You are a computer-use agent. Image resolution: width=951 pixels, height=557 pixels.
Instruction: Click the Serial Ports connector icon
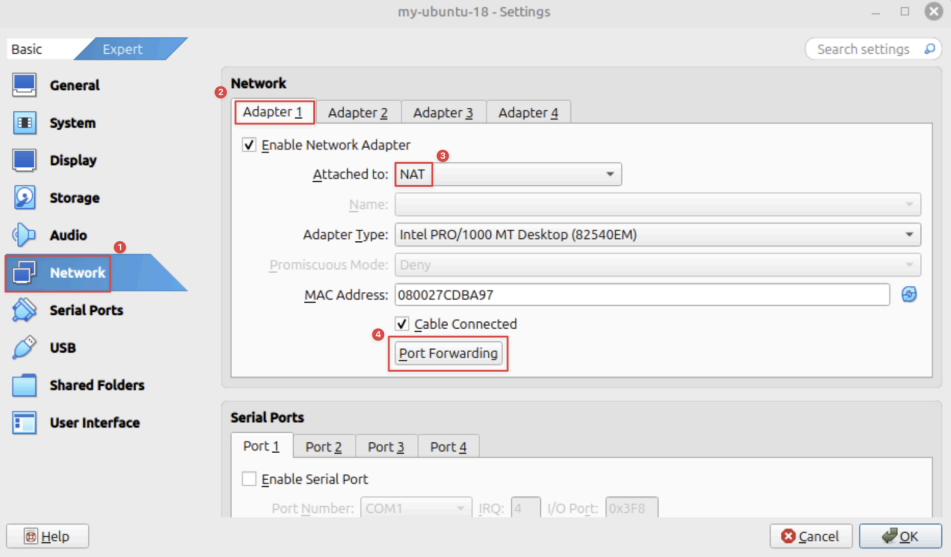(x=24, y=310)
